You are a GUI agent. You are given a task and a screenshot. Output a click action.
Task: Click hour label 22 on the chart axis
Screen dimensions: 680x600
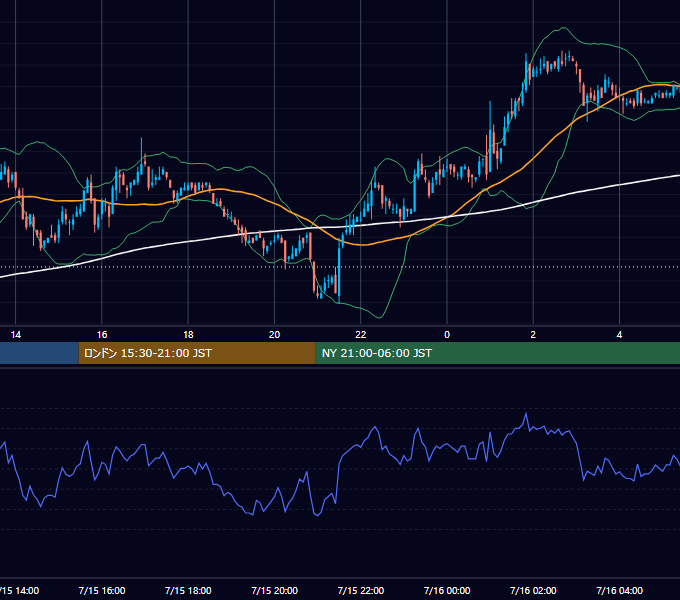pyautogui.click(x=361, y=335)
